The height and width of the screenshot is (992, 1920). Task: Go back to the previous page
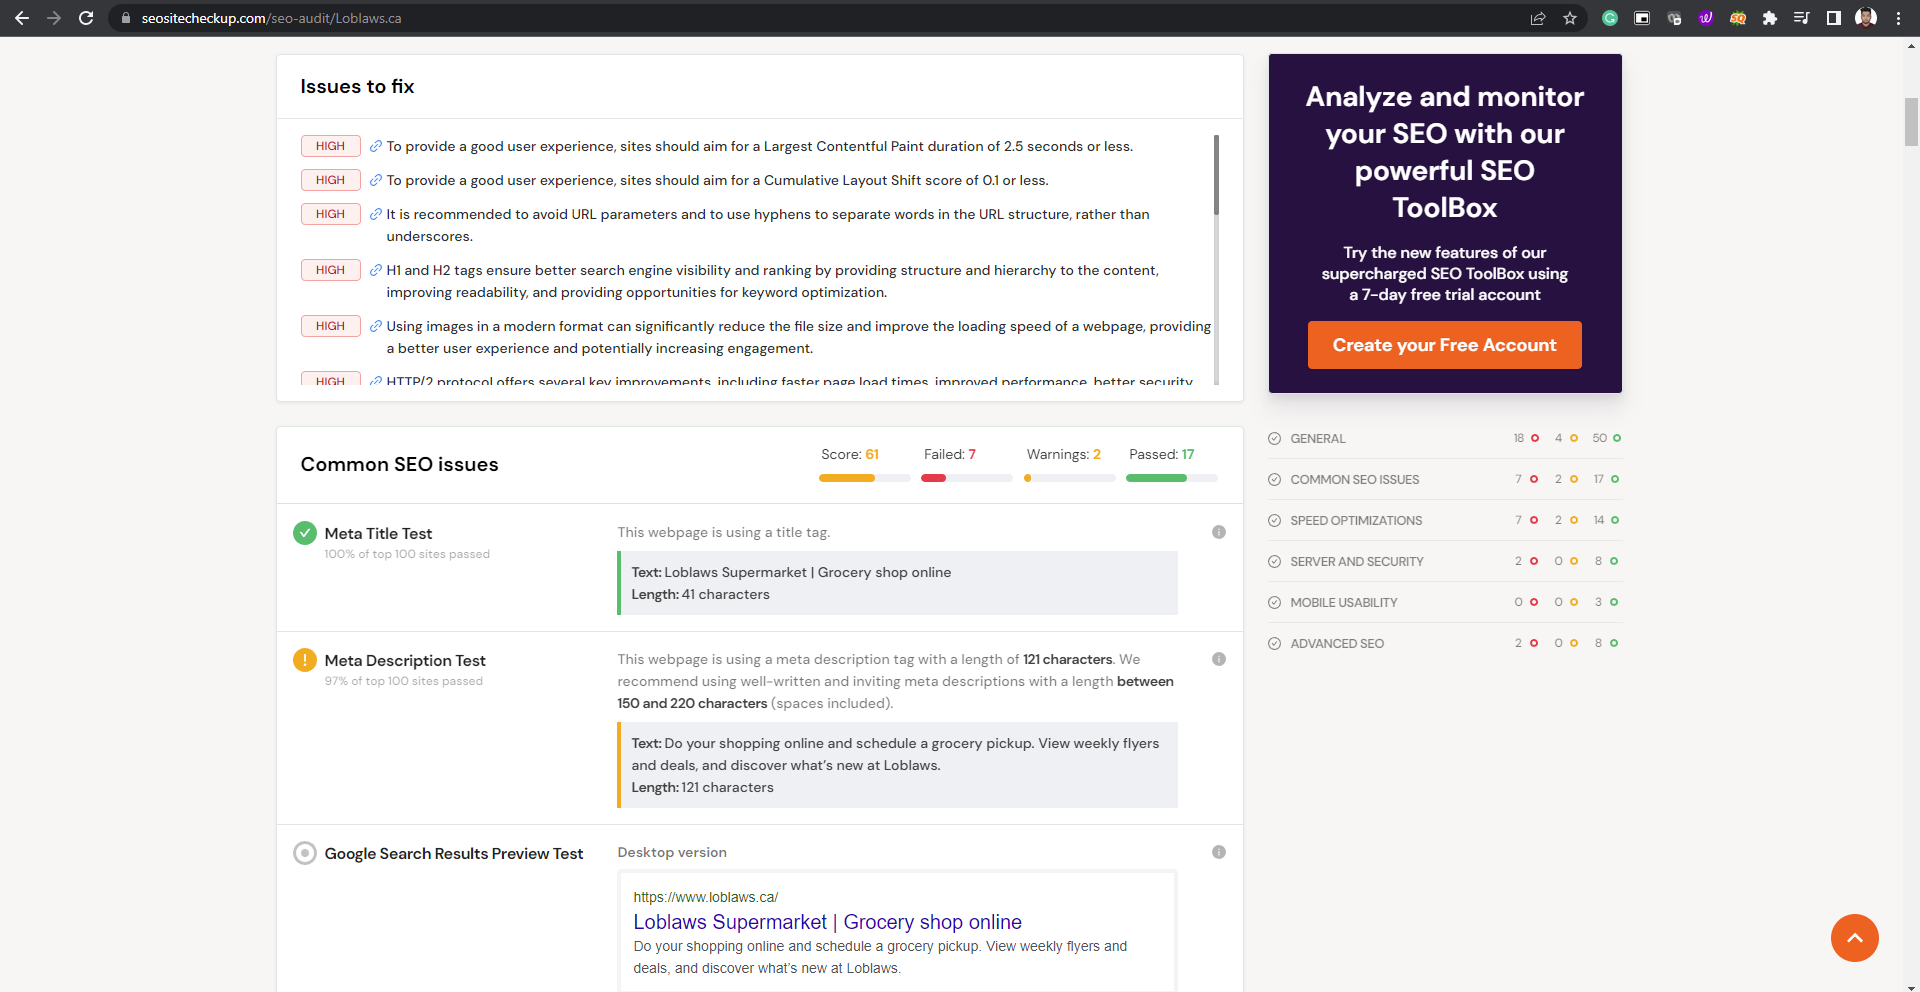[22, 18]
